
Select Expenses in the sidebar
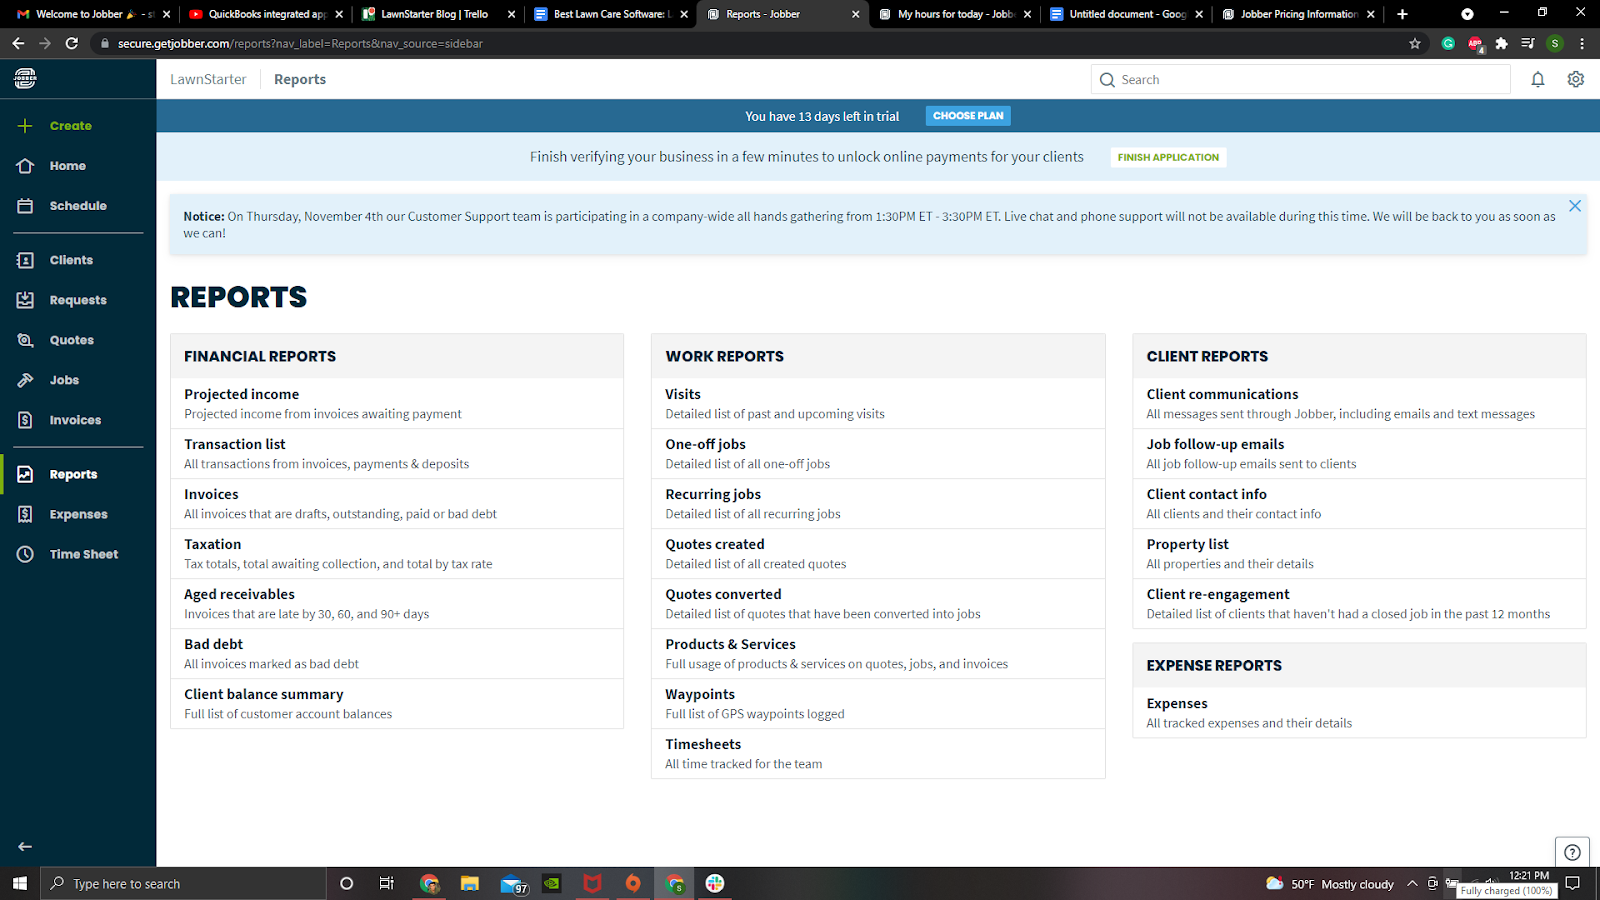pyautogui.click(x=78, y=514)
